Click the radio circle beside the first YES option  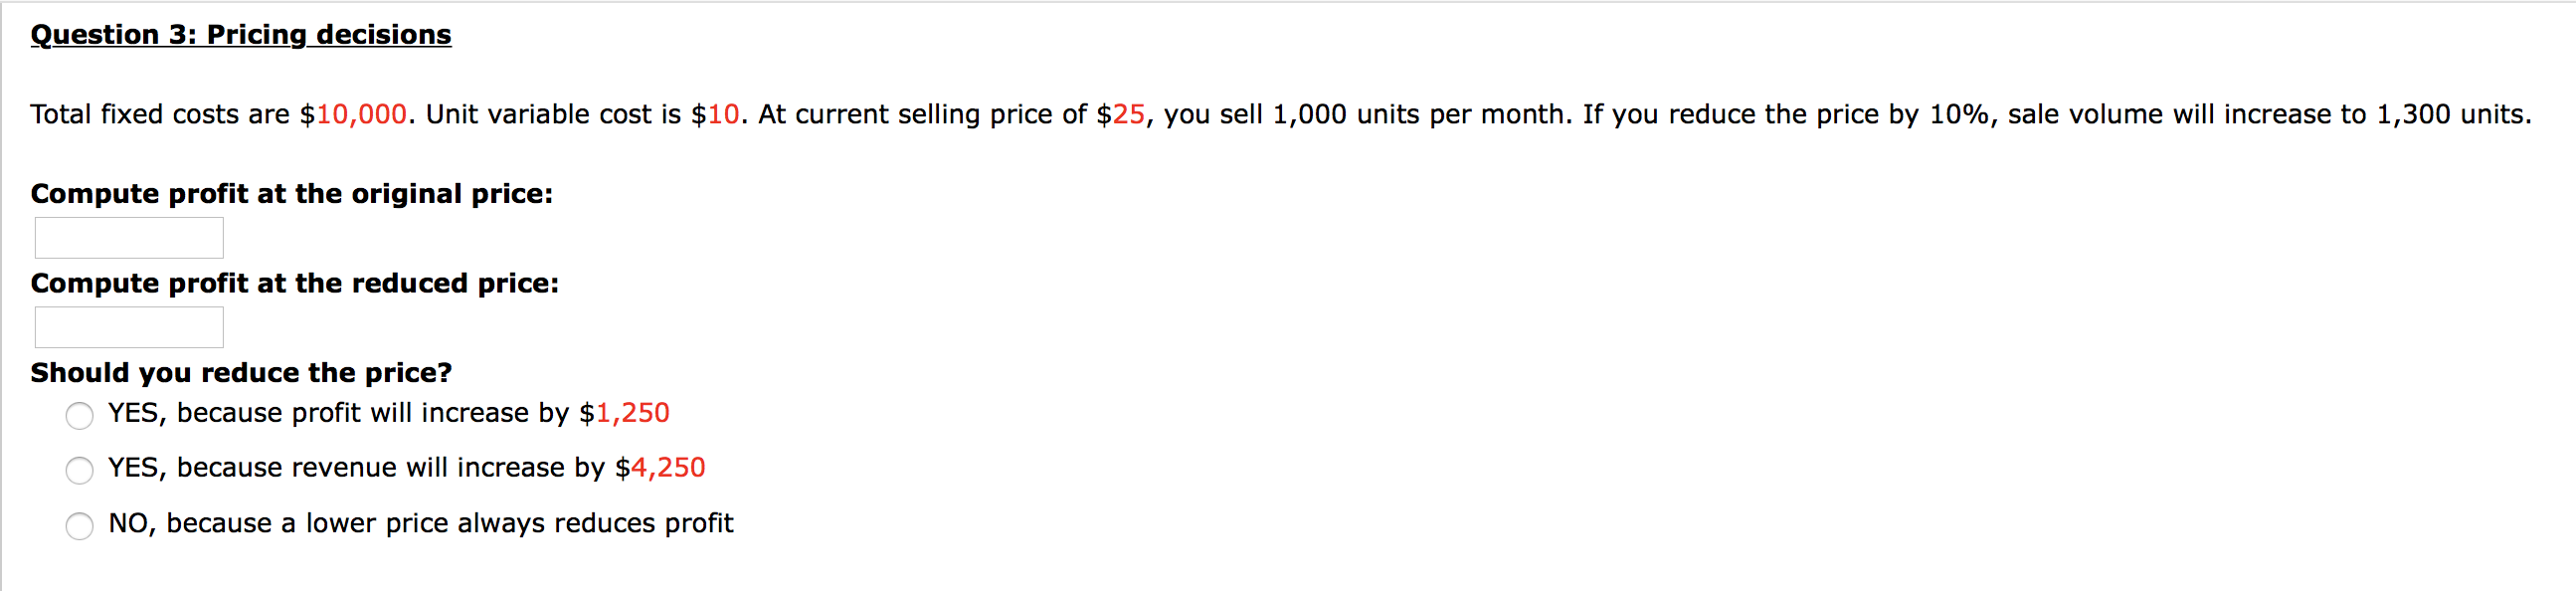click(79, 416)
